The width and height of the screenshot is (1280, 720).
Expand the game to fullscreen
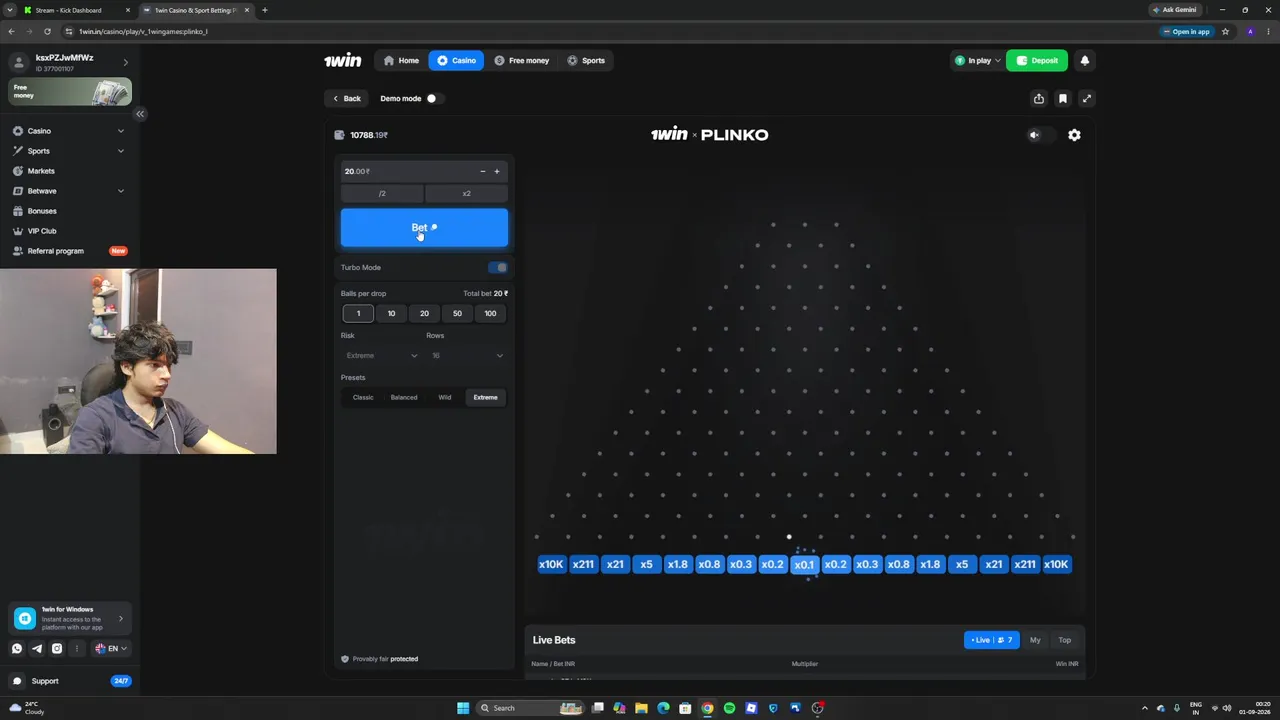(1087, 98)
